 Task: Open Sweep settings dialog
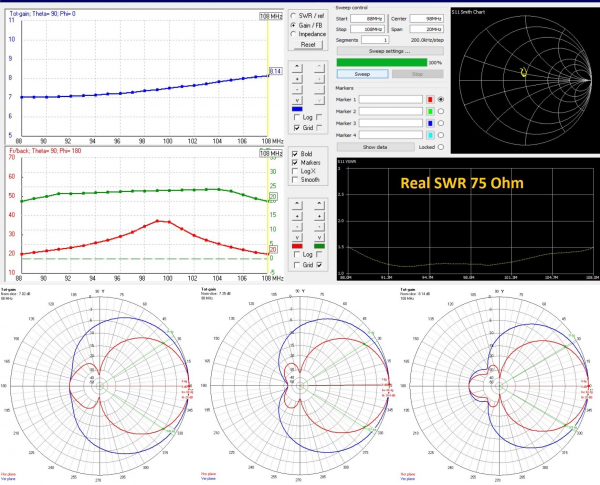tap(390, 51)
